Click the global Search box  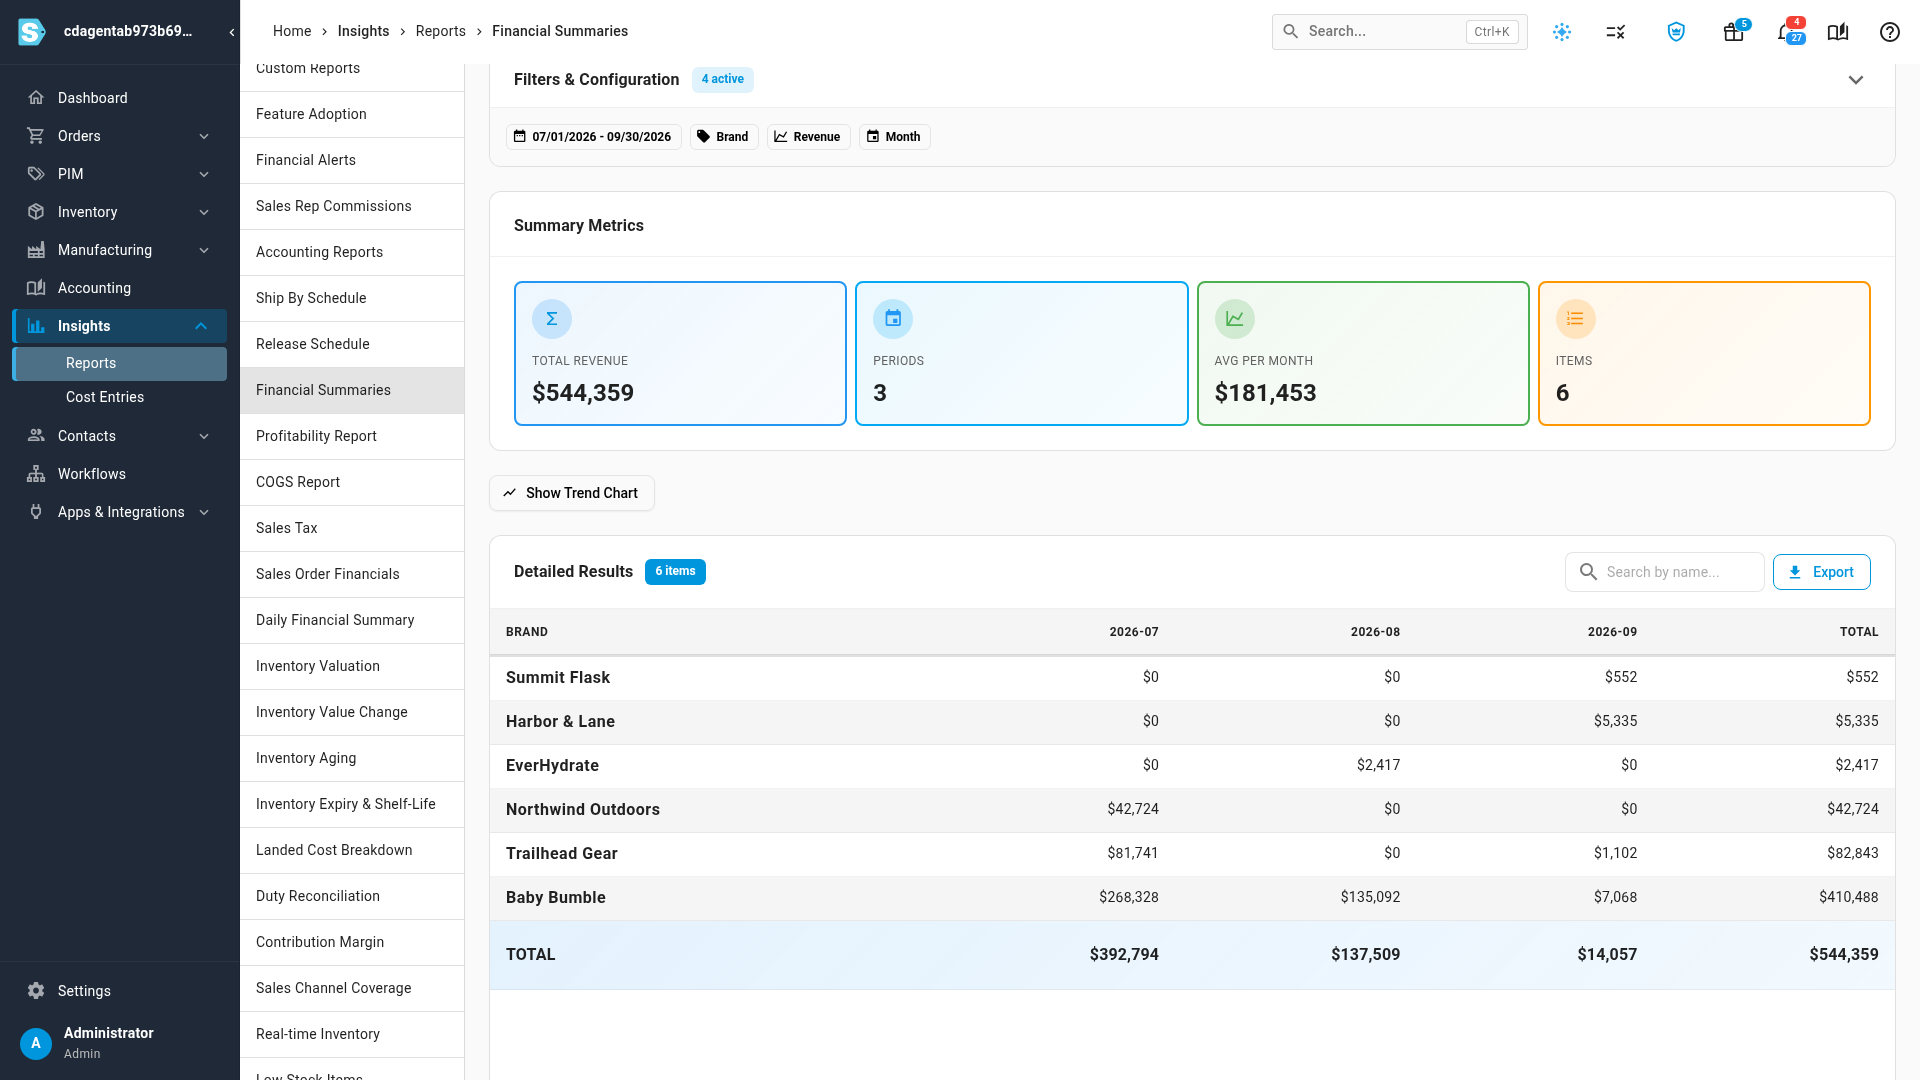1399,32
